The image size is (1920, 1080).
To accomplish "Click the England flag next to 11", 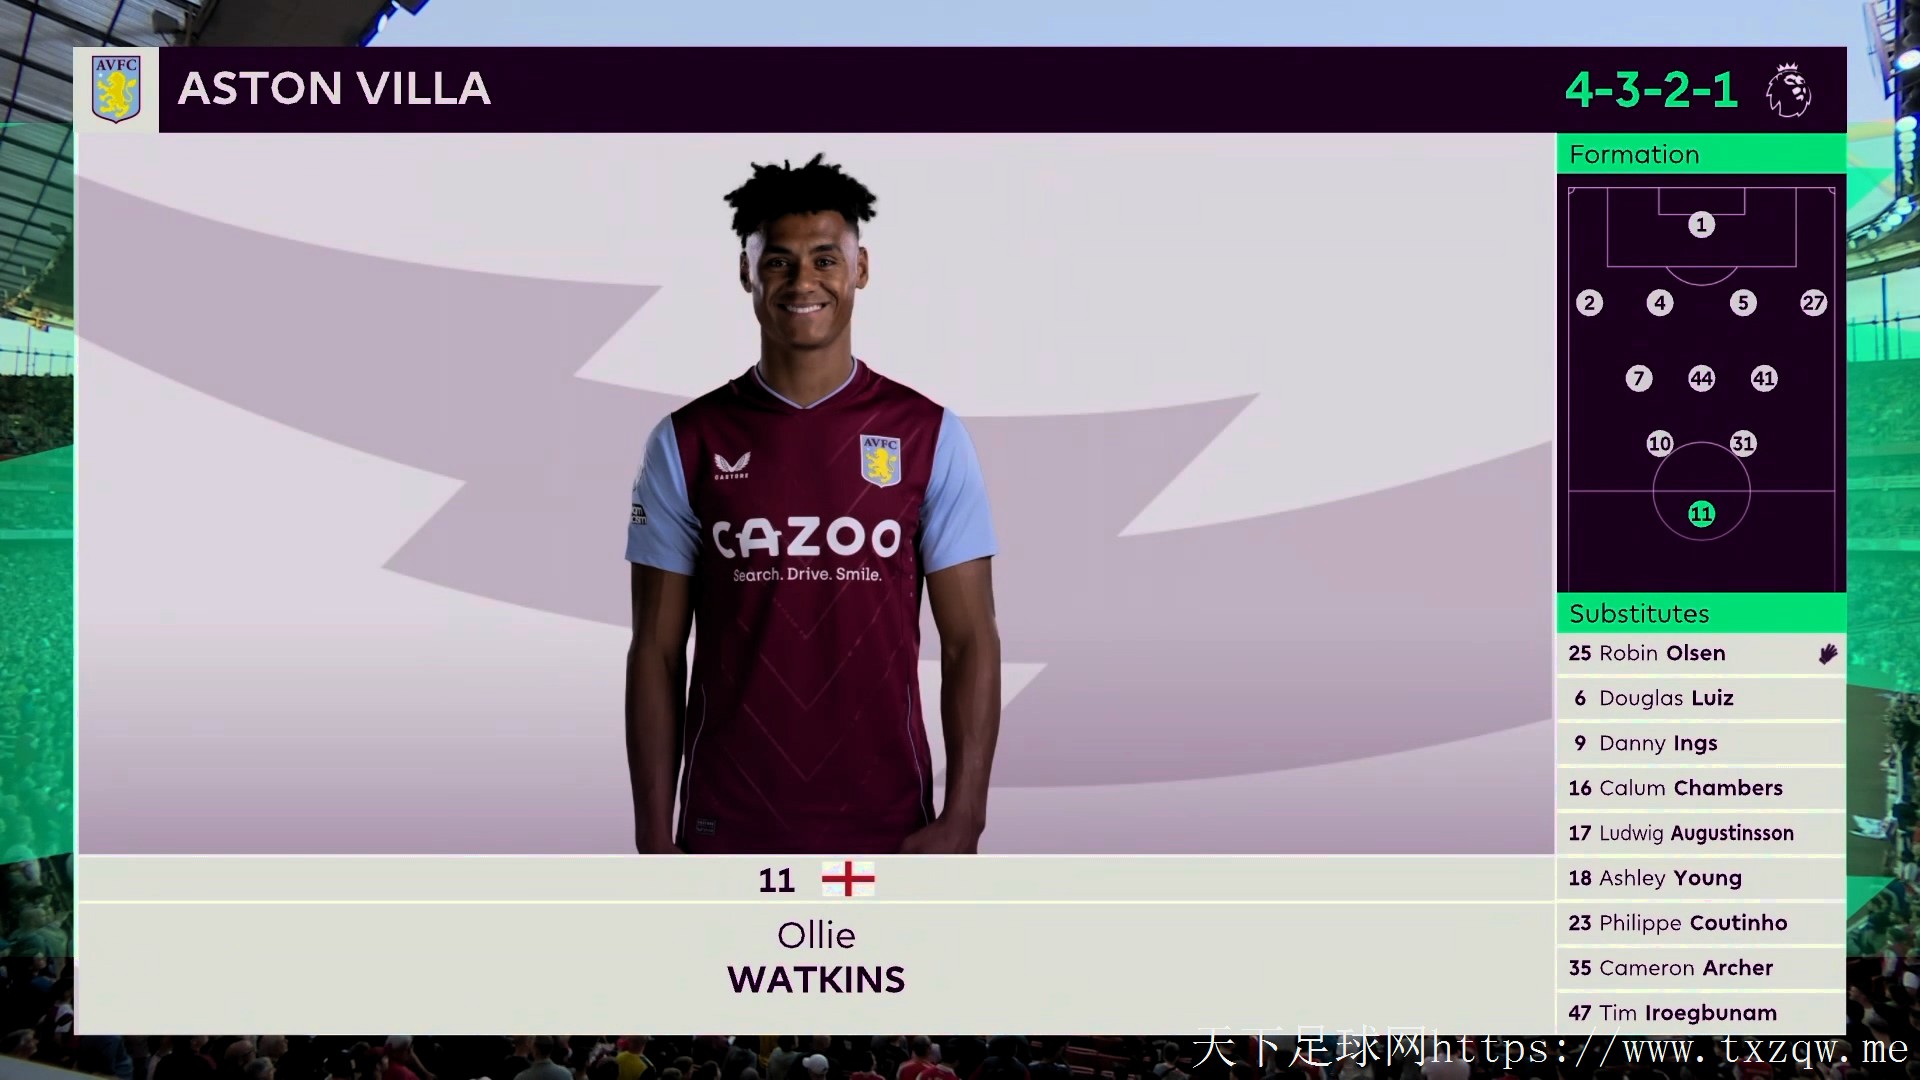I will pyautogui.click(x=848, y=879).
